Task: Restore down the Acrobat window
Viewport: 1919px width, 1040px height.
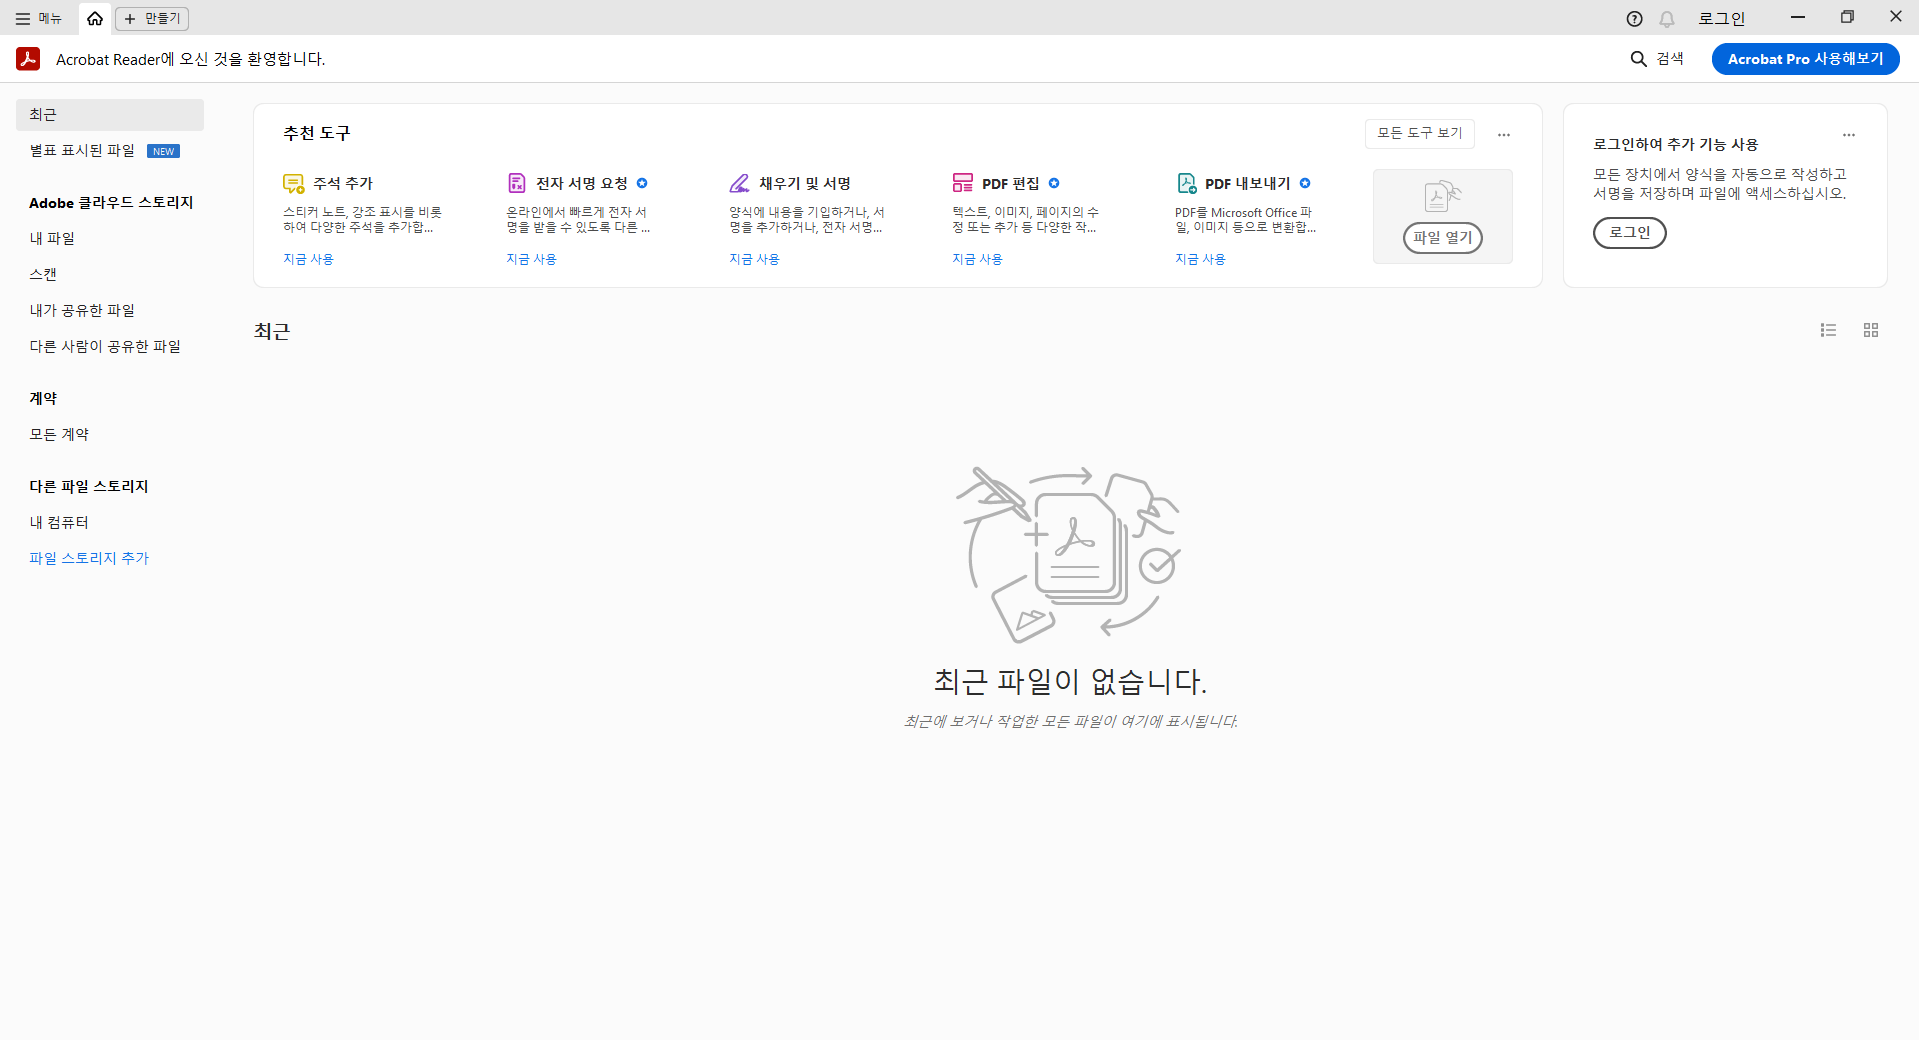Action: pyautogui.click(x=1847, y=17)
